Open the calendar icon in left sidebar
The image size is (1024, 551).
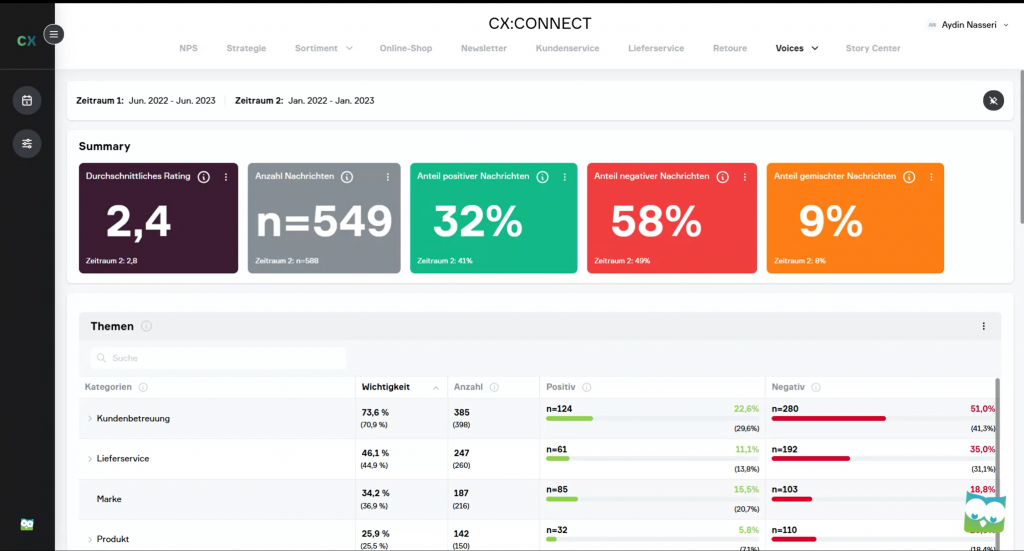point(27,100)
